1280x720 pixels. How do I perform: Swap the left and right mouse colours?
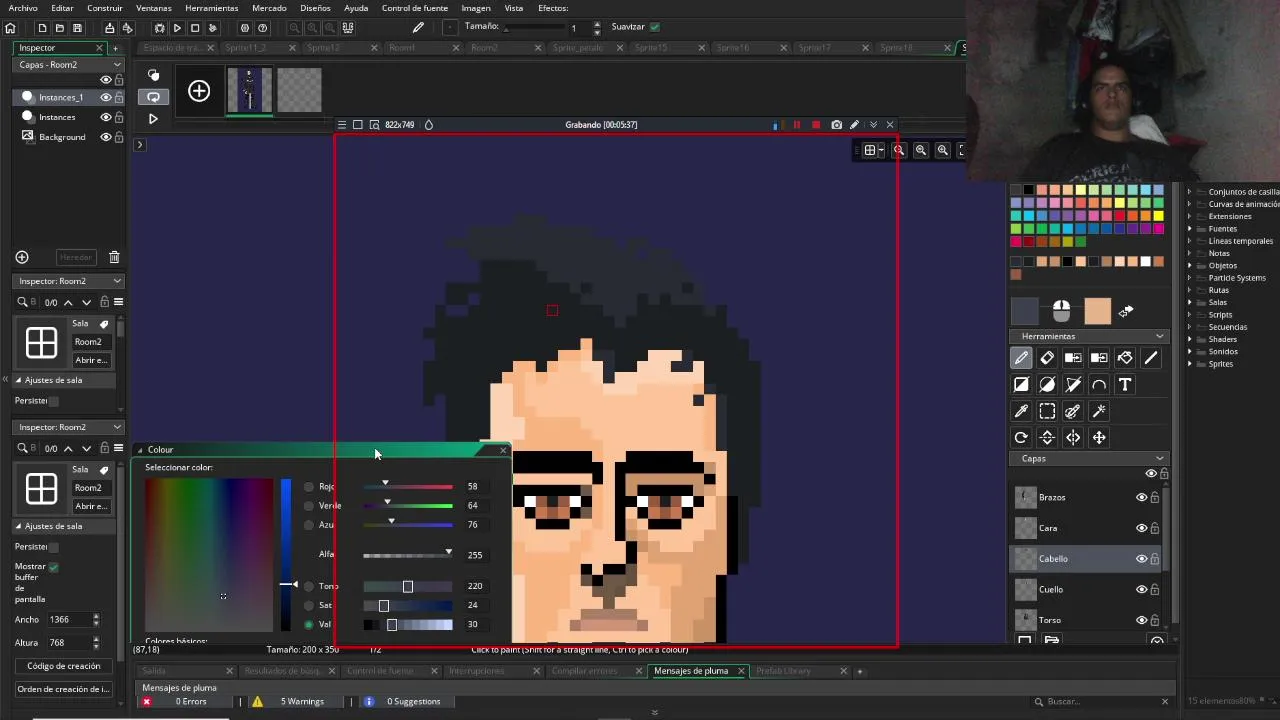[x=1126, y=312]
